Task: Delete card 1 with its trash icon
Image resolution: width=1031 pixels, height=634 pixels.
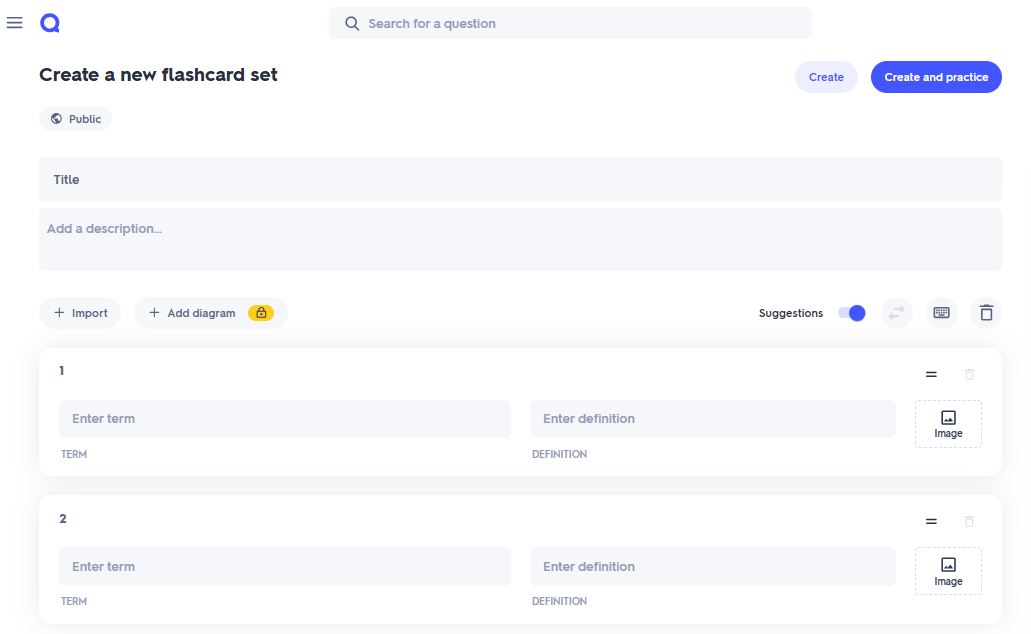Action: (x=969, y=374)
